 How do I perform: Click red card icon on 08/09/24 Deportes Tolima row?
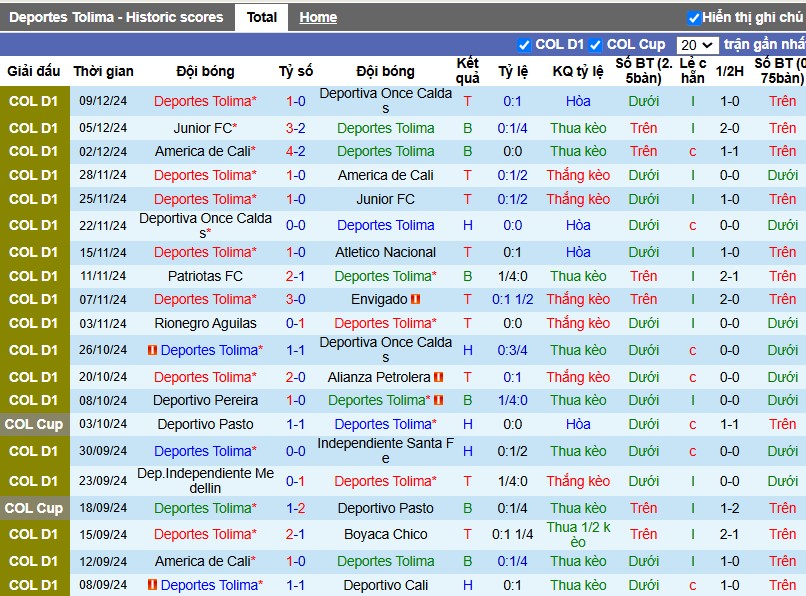point(152,585)
